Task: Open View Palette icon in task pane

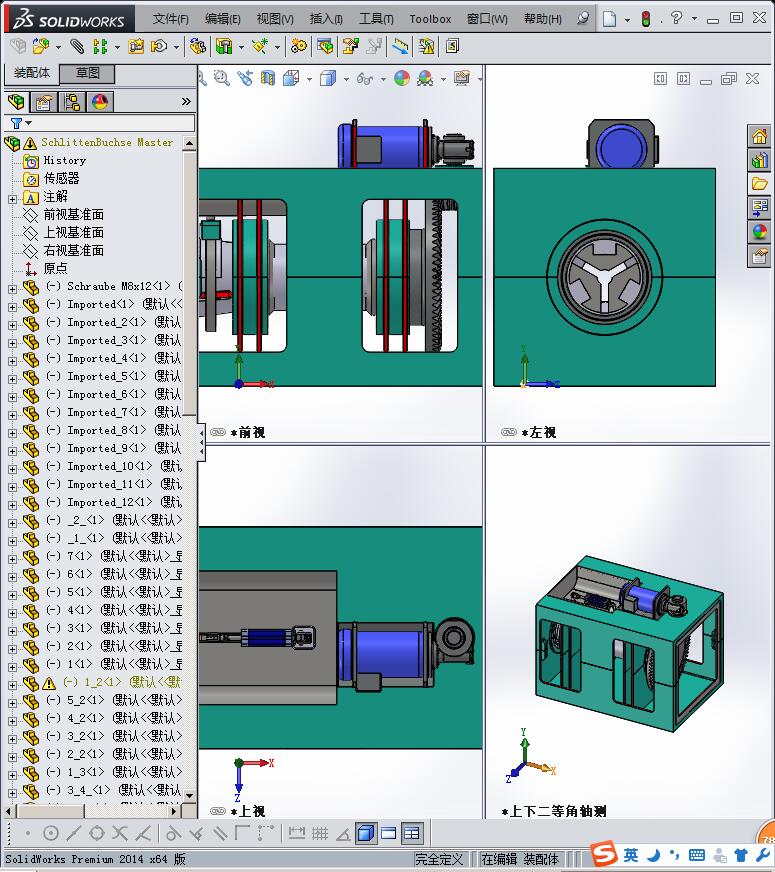Action: coord(759,207)
